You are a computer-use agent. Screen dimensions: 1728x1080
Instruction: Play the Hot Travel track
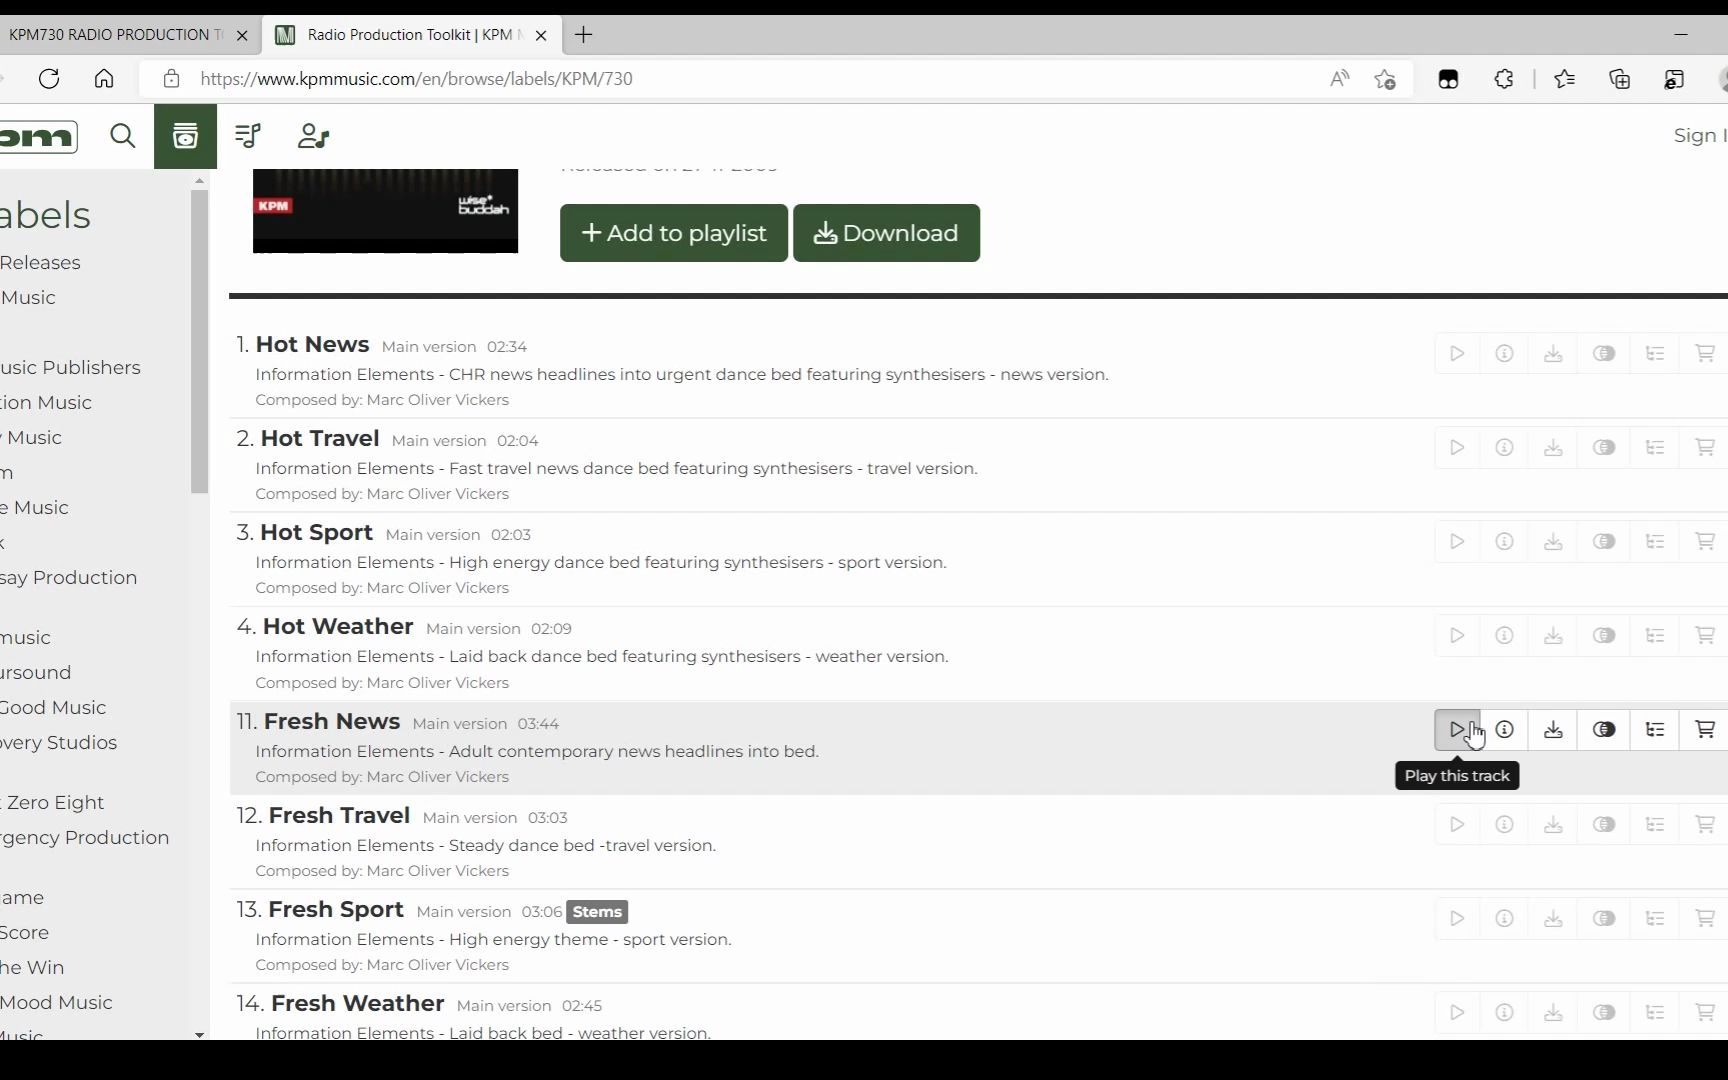(1457, 447)
